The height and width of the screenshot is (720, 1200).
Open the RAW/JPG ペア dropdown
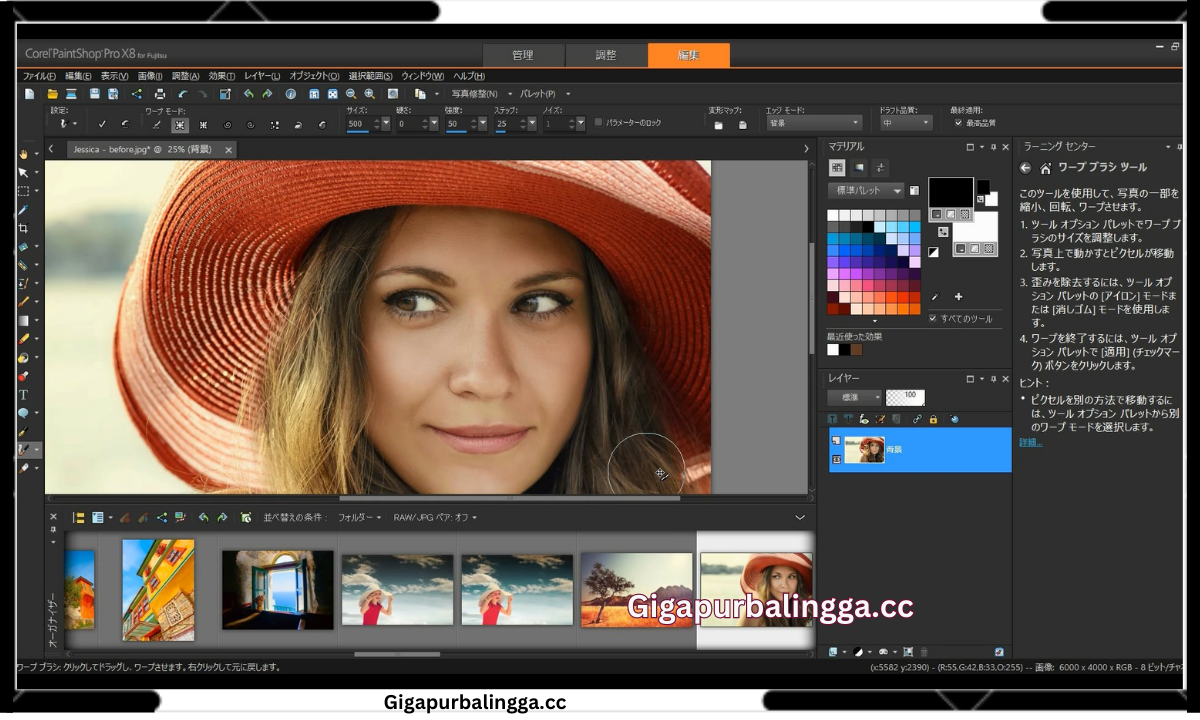435,517
